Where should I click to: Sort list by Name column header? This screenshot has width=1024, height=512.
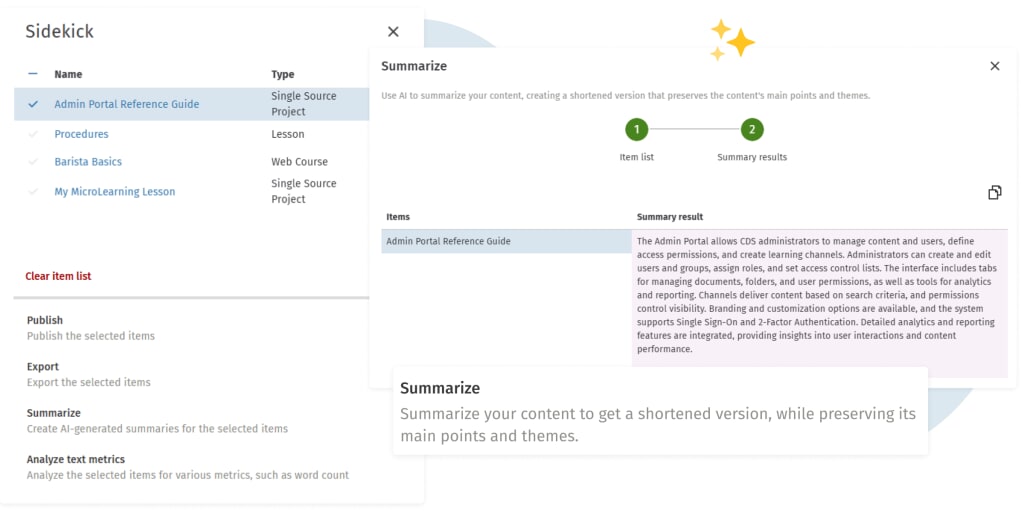68,74
